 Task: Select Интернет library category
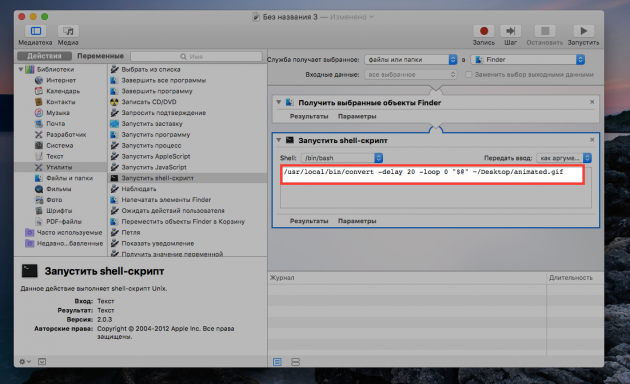(x=61, y=80)
